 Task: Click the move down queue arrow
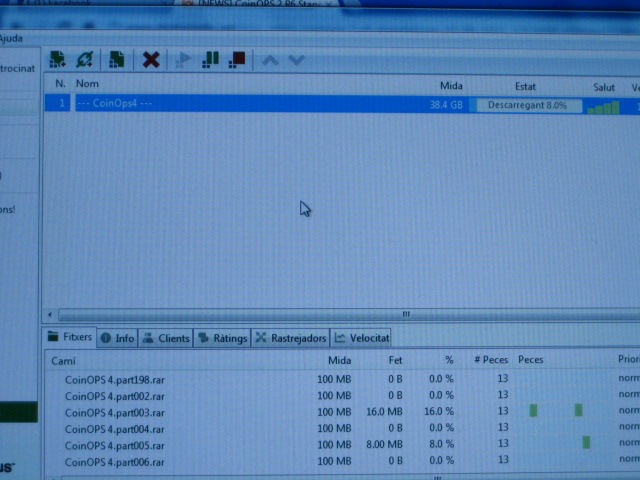pyautogui.click(x=297, y=60)
